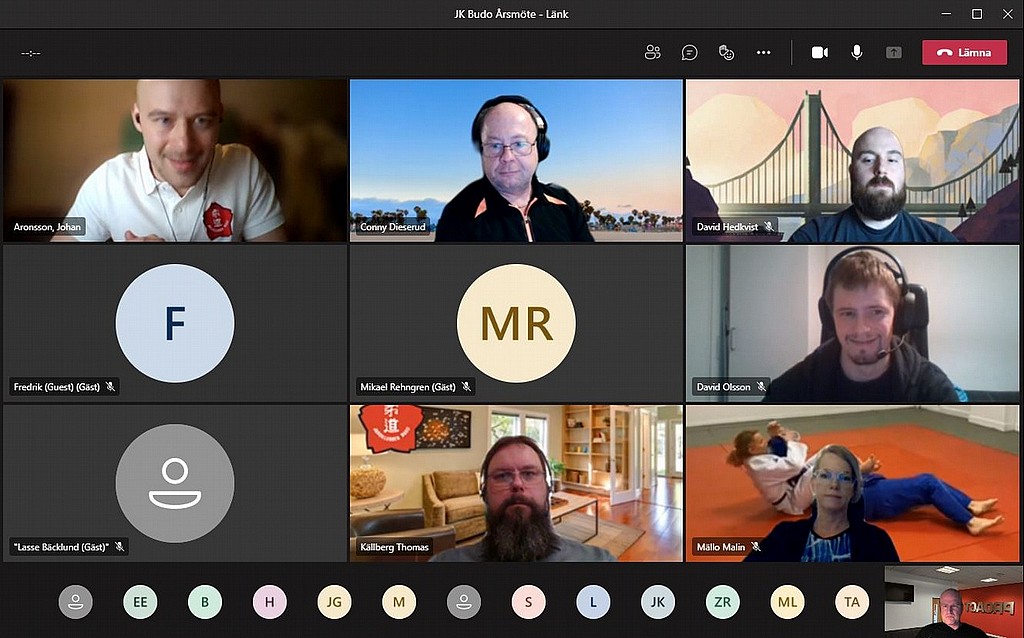Click the Conny Dieserud name label
Viewport: 1024px width, 638px height.
tap(392, 227)
